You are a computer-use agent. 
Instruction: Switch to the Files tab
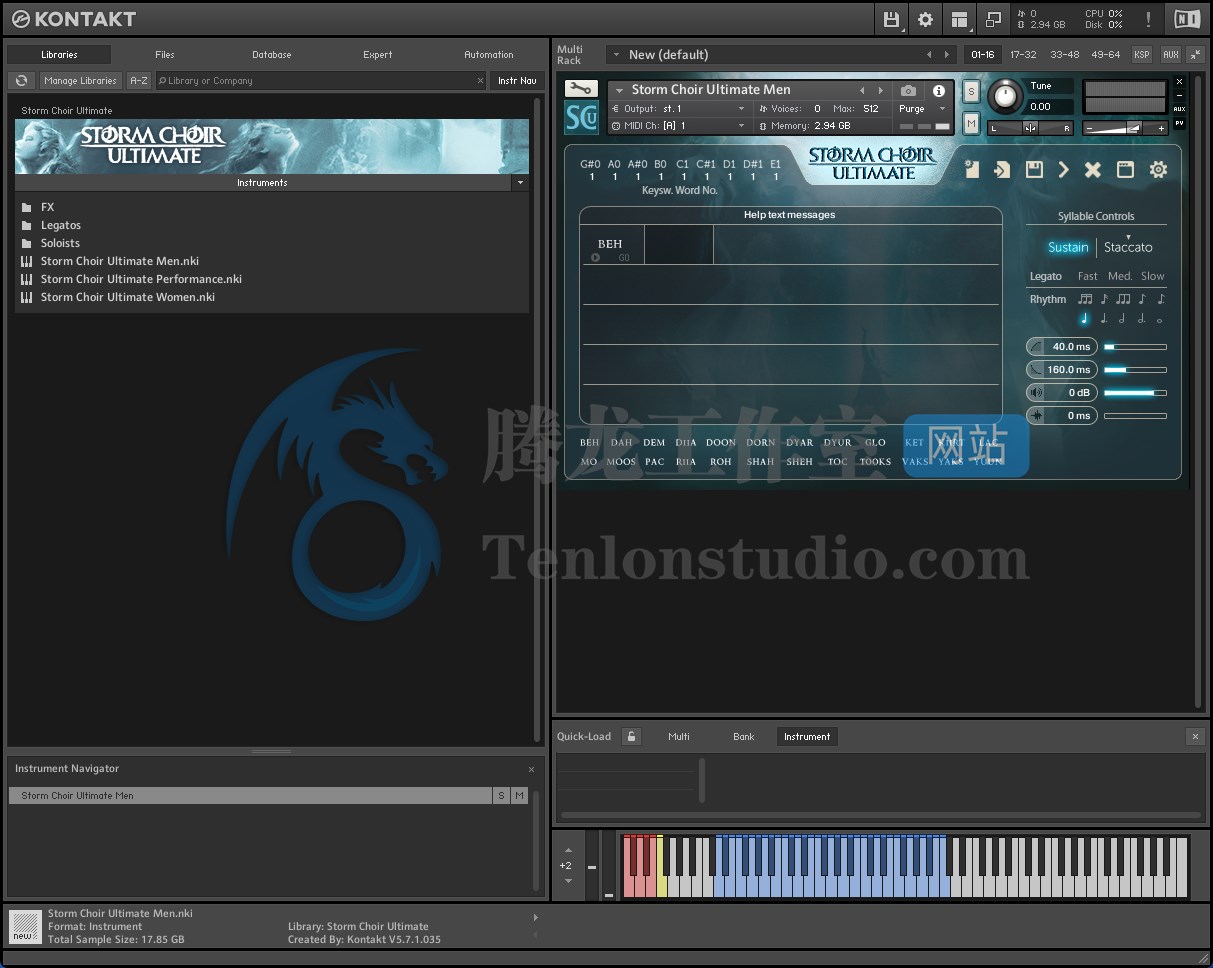165,55
